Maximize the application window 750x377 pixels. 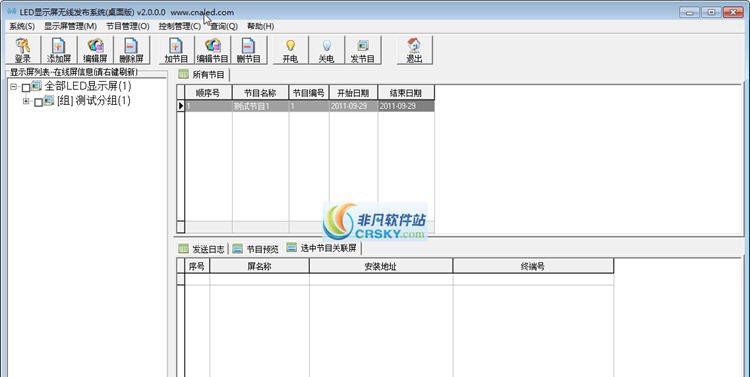click(711, 12)
